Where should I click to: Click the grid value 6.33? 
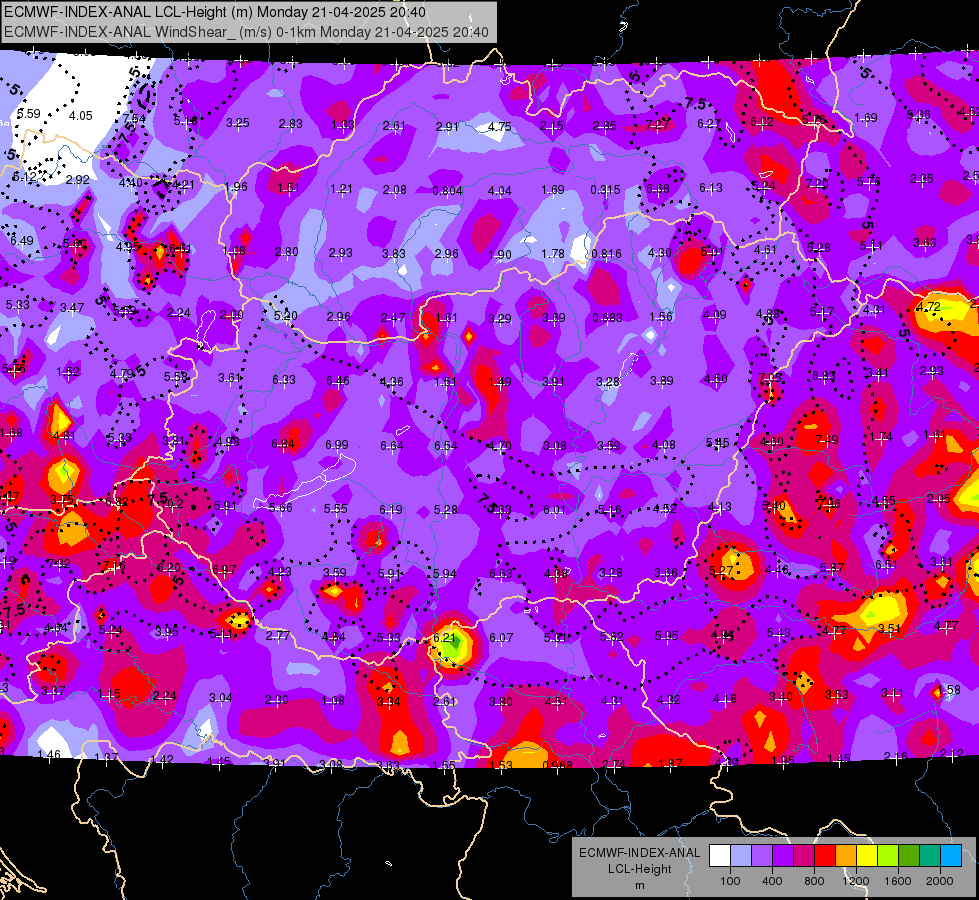(284, 380)
